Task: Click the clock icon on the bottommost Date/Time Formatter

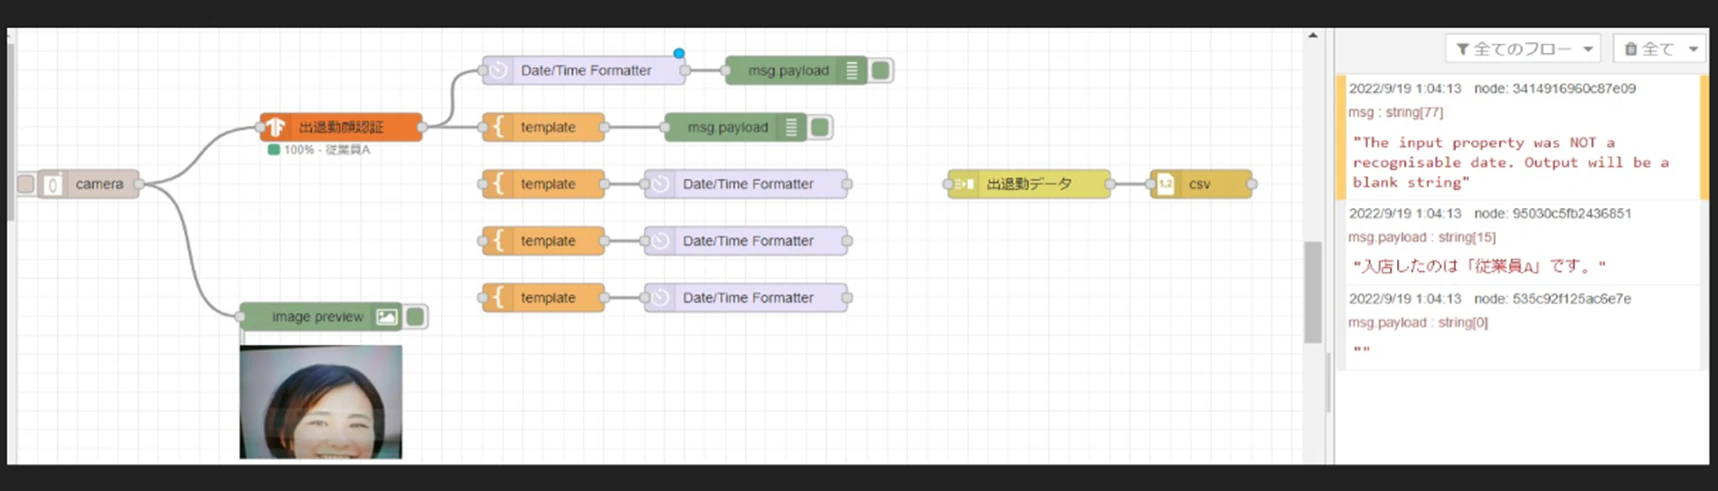Action: pos(660,298)
